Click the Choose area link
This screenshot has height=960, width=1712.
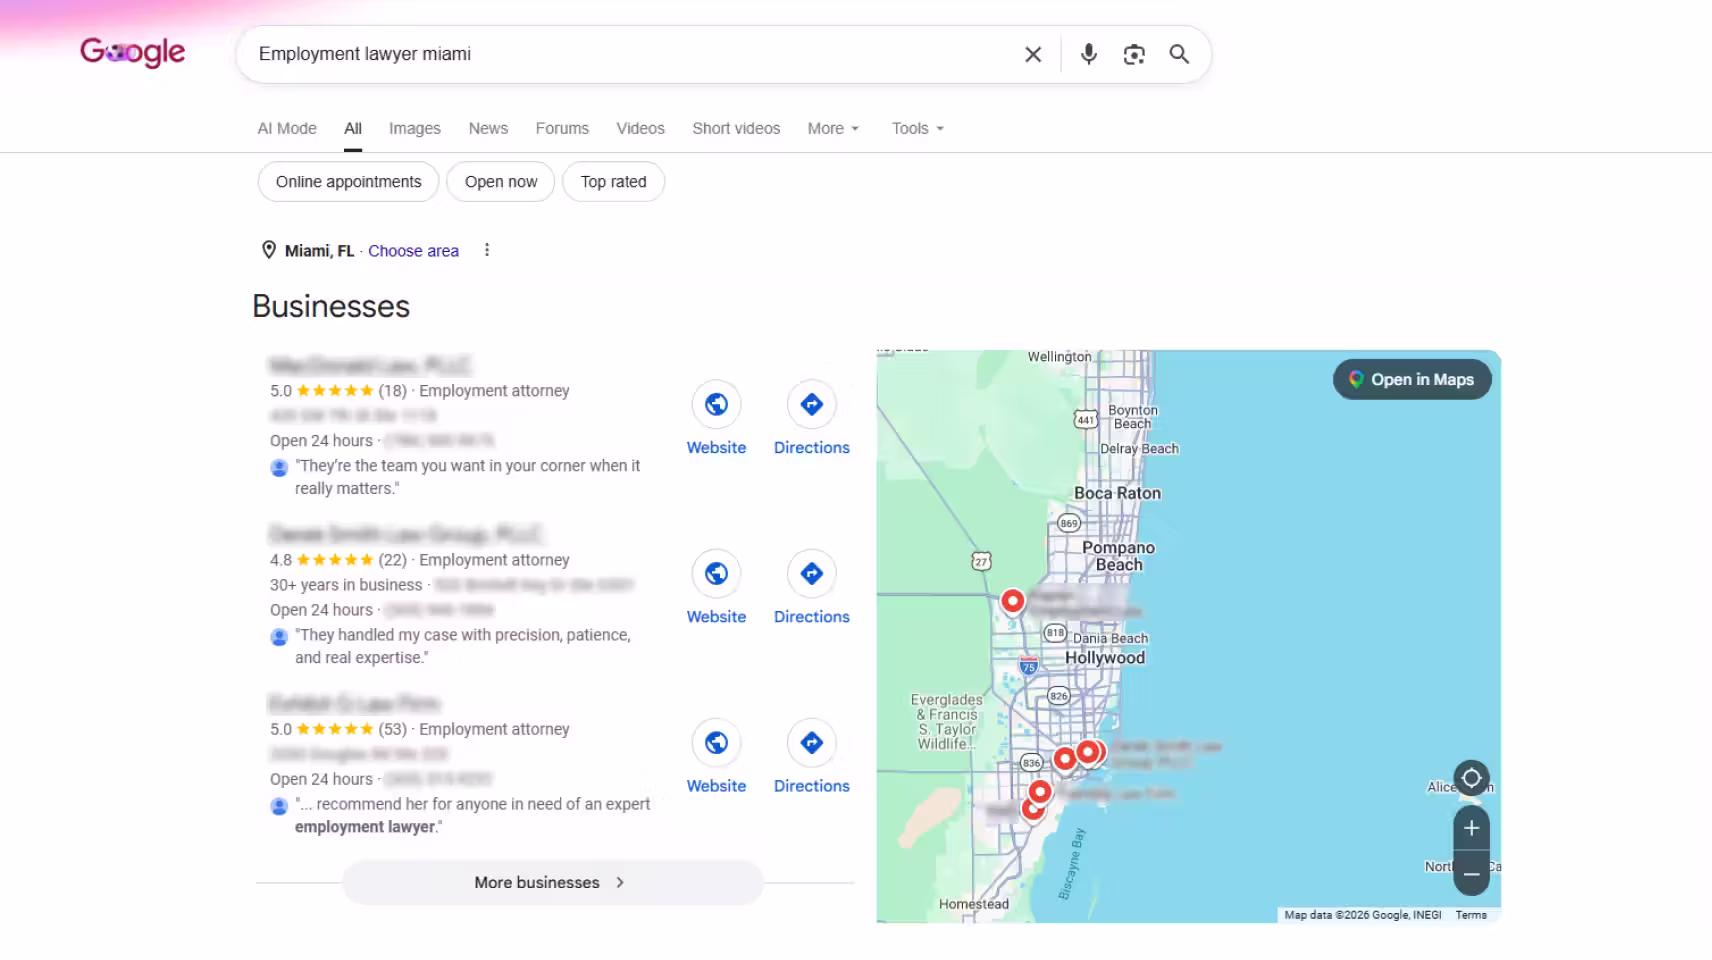413,251
